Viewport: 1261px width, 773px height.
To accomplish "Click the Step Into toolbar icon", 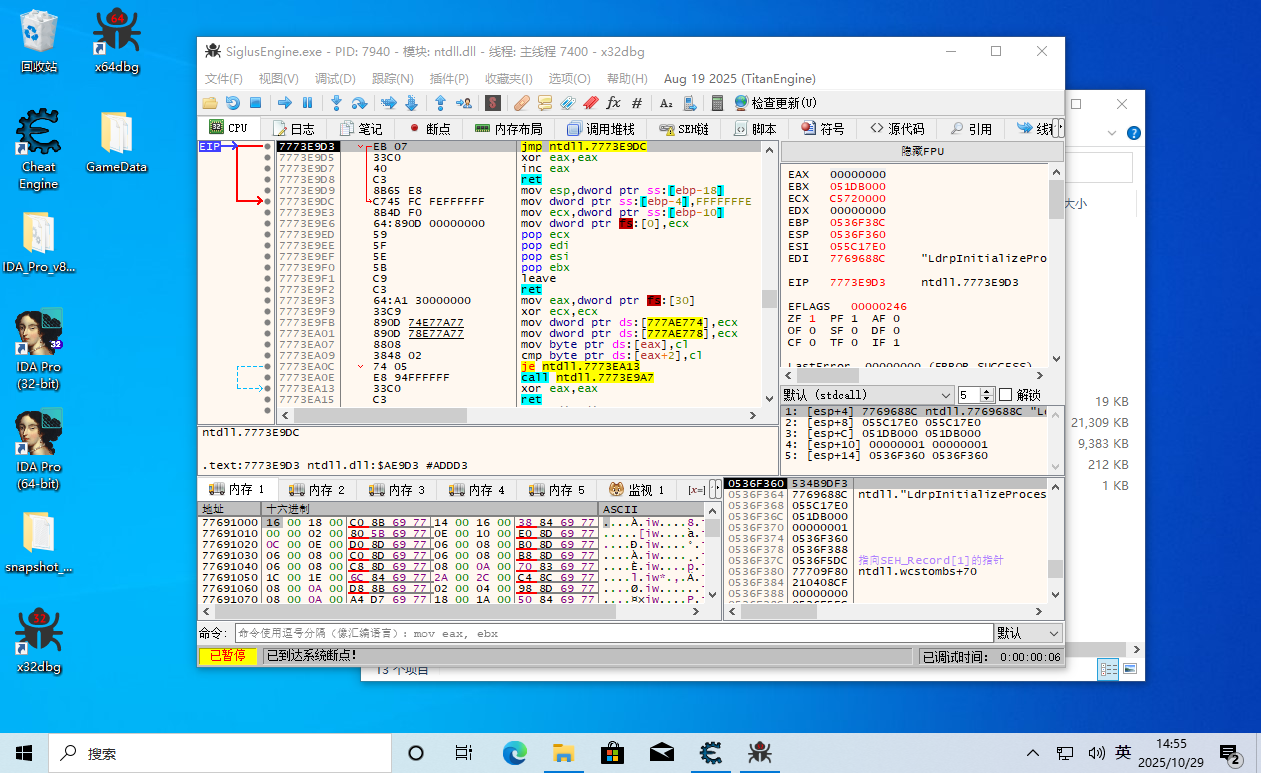I will point(336,103).
